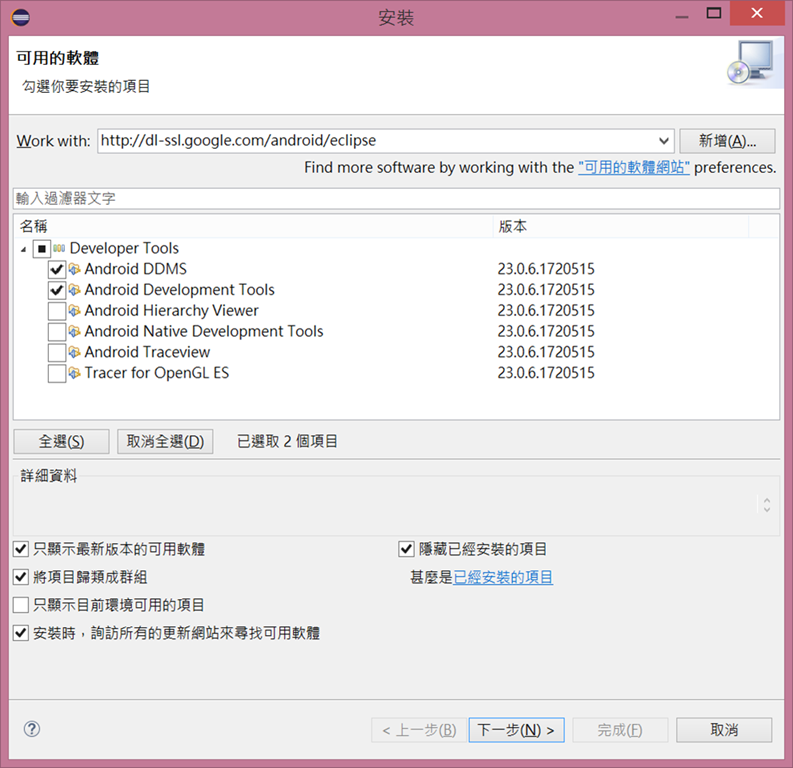Uncheck Android Development Tools checkbox
Viewport: 793px width, 768px height.
[x=57, y=290]
